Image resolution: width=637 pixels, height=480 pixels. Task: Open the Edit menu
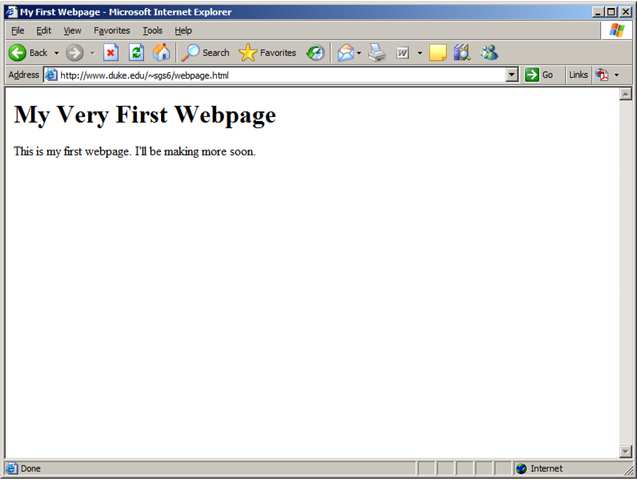43,30
